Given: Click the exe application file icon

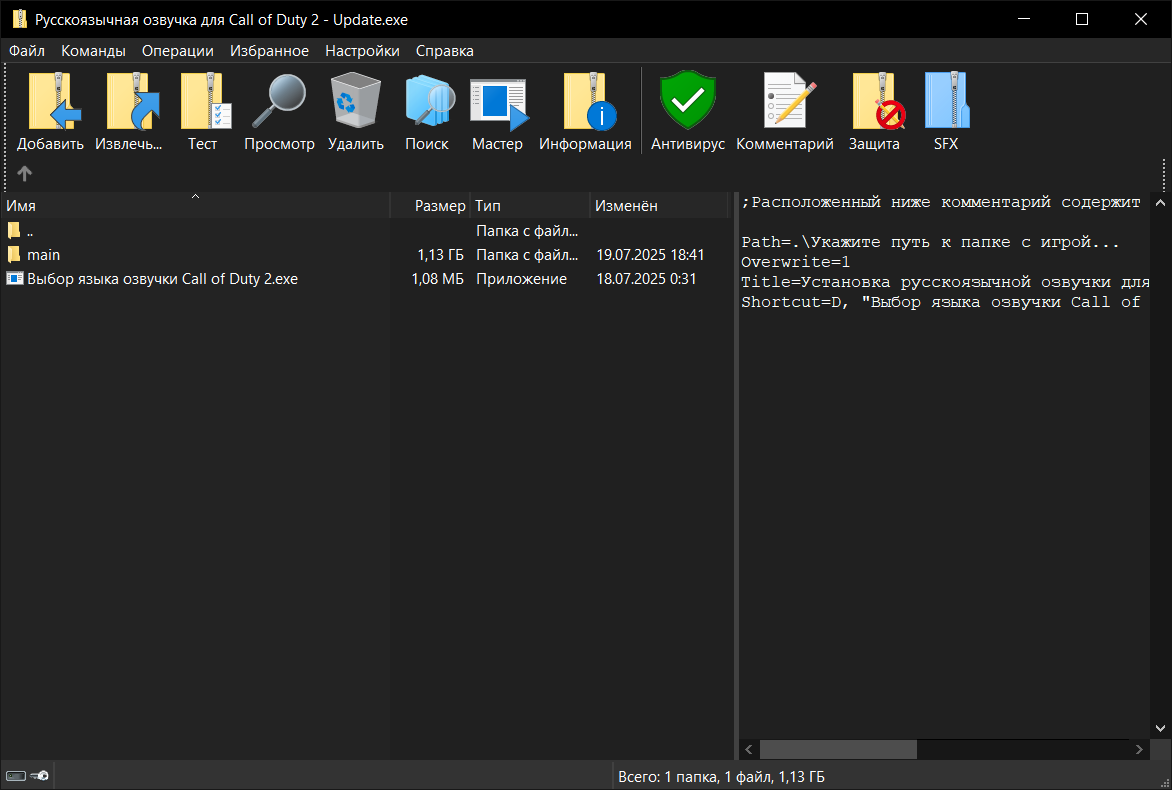Looking at the screenshot, I should (x=15, y=279).
